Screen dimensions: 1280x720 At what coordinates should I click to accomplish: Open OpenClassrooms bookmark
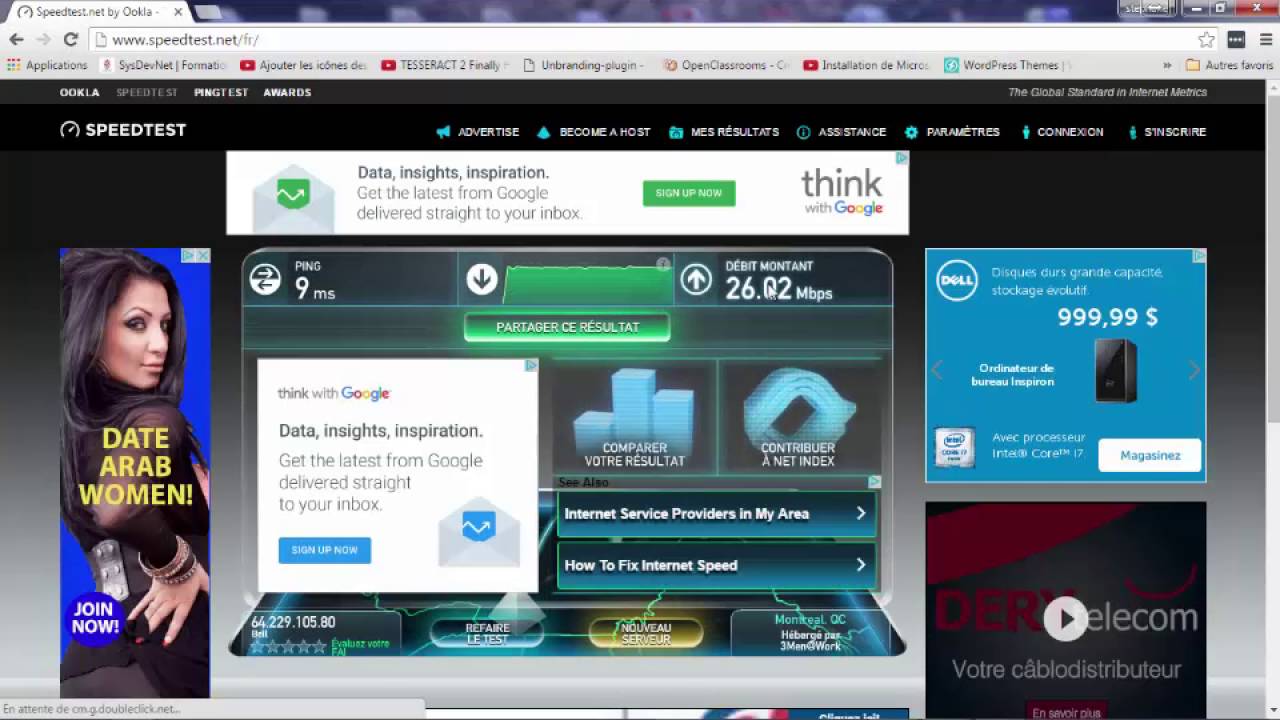[727, 65]
